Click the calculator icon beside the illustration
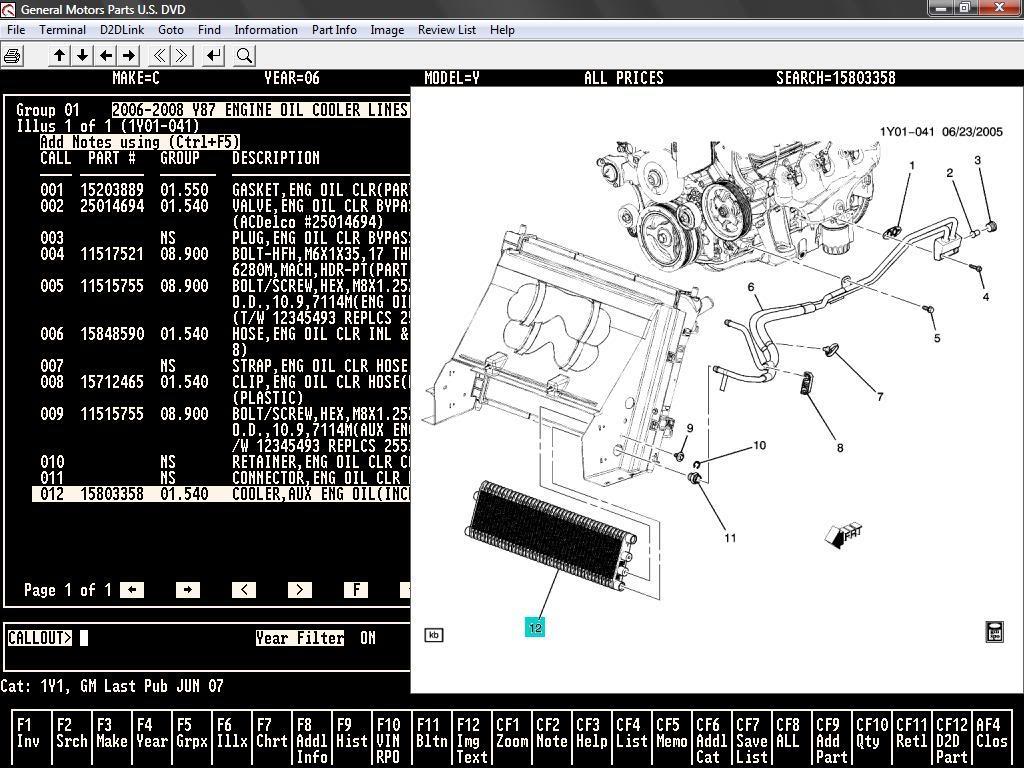 (994, 632)
